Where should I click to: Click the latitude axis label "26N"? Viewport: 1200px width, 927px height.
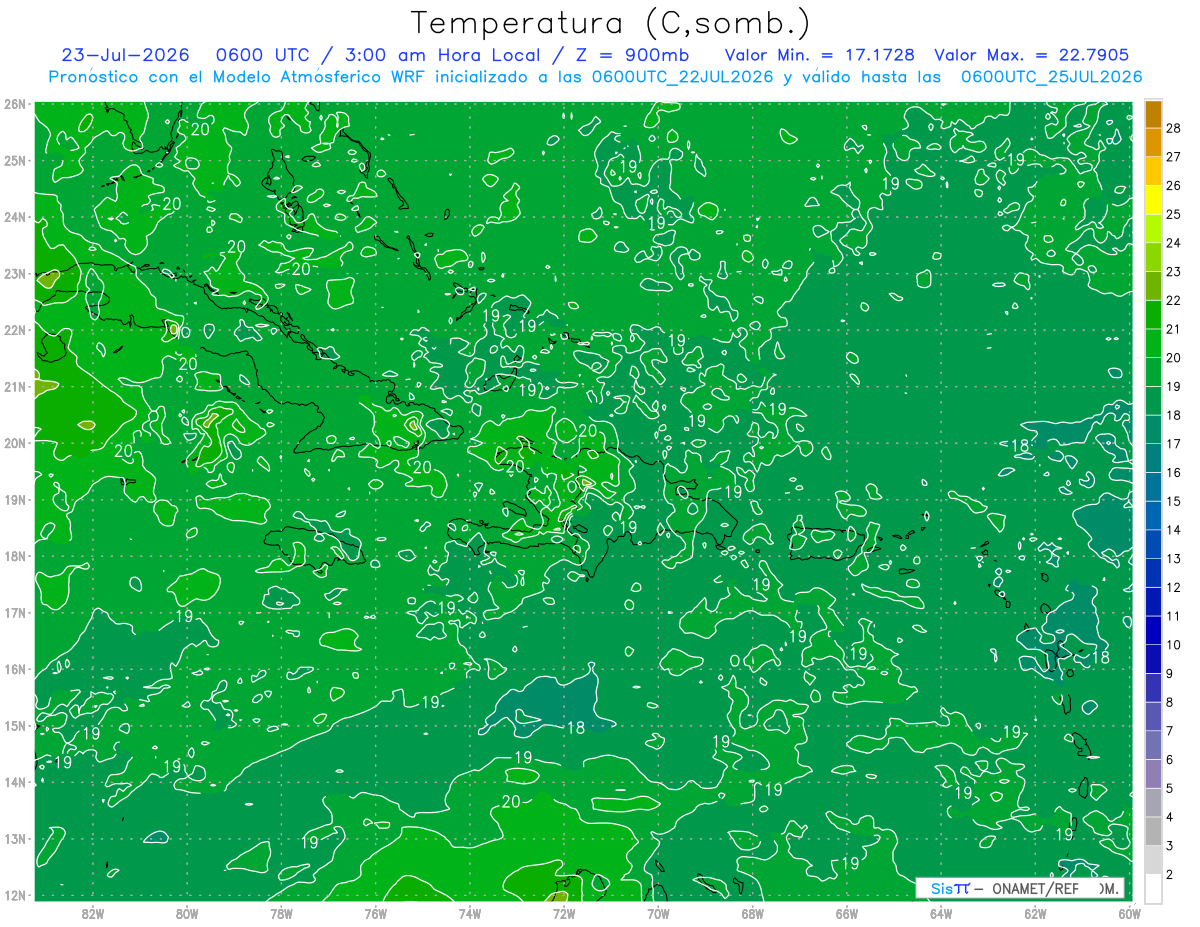coord(14,104)
